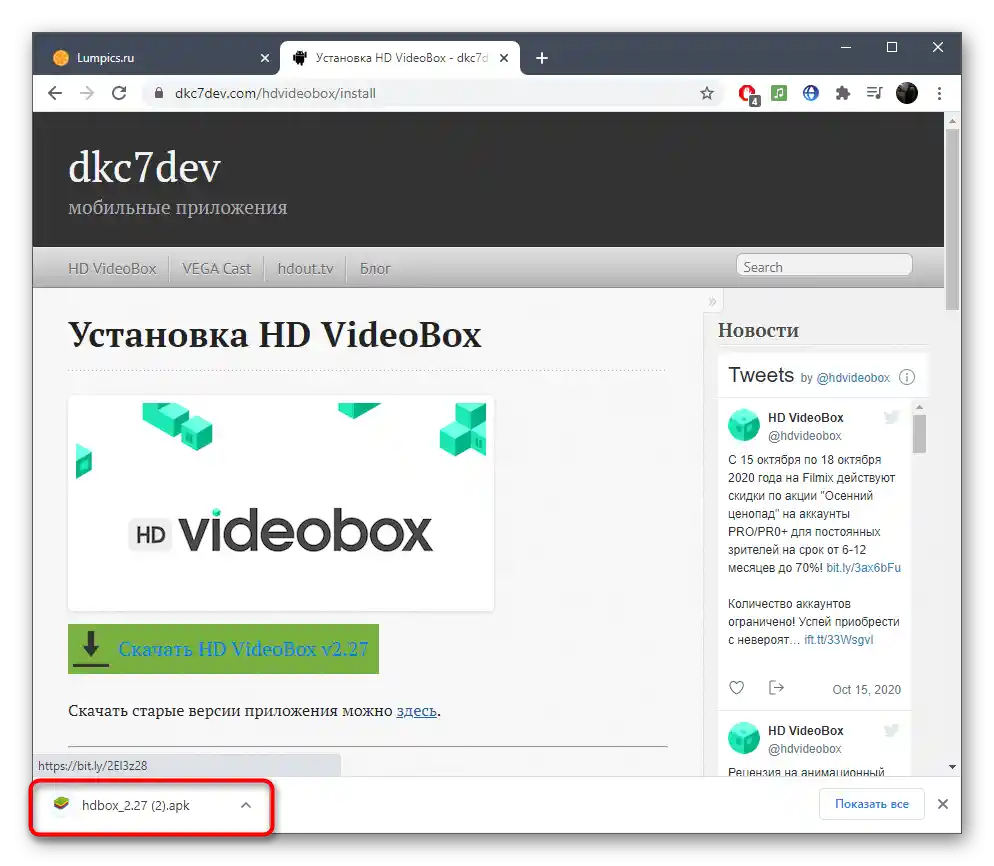Click the second tweet's HD VideoBox avatar
Image resolution: width=994 pixels, height=866 pixels.
tap(744, 738)
